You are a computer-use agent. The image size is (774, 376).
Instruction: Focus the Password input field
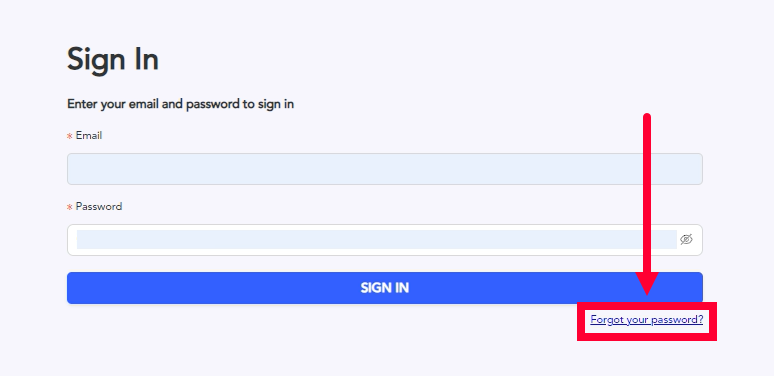click(377, 240)
